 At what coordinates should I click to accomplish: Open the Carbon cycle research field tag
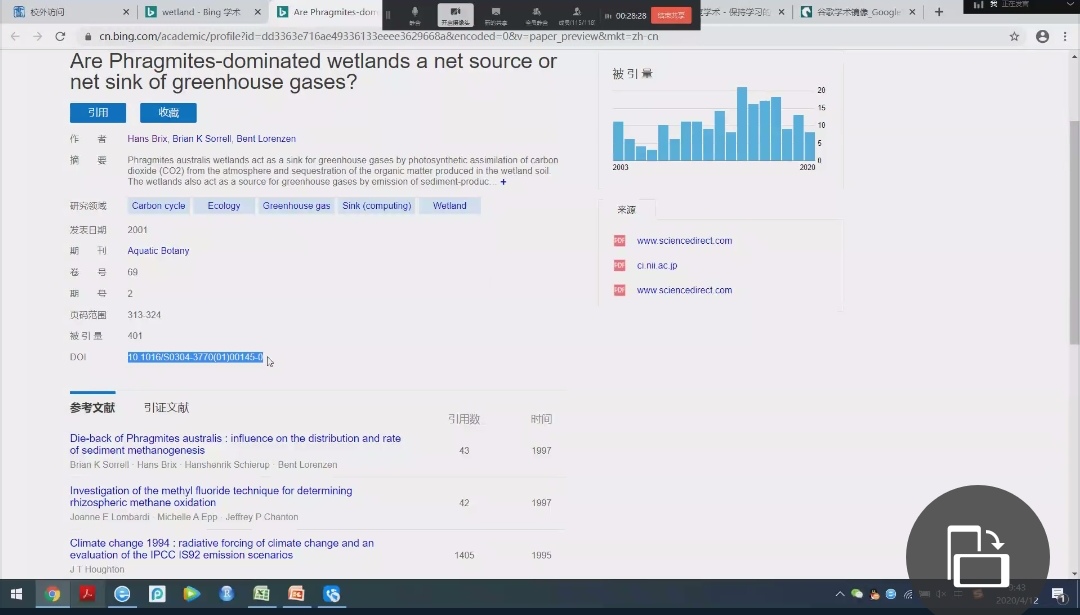pyautogui.click(x=159, y=206)
